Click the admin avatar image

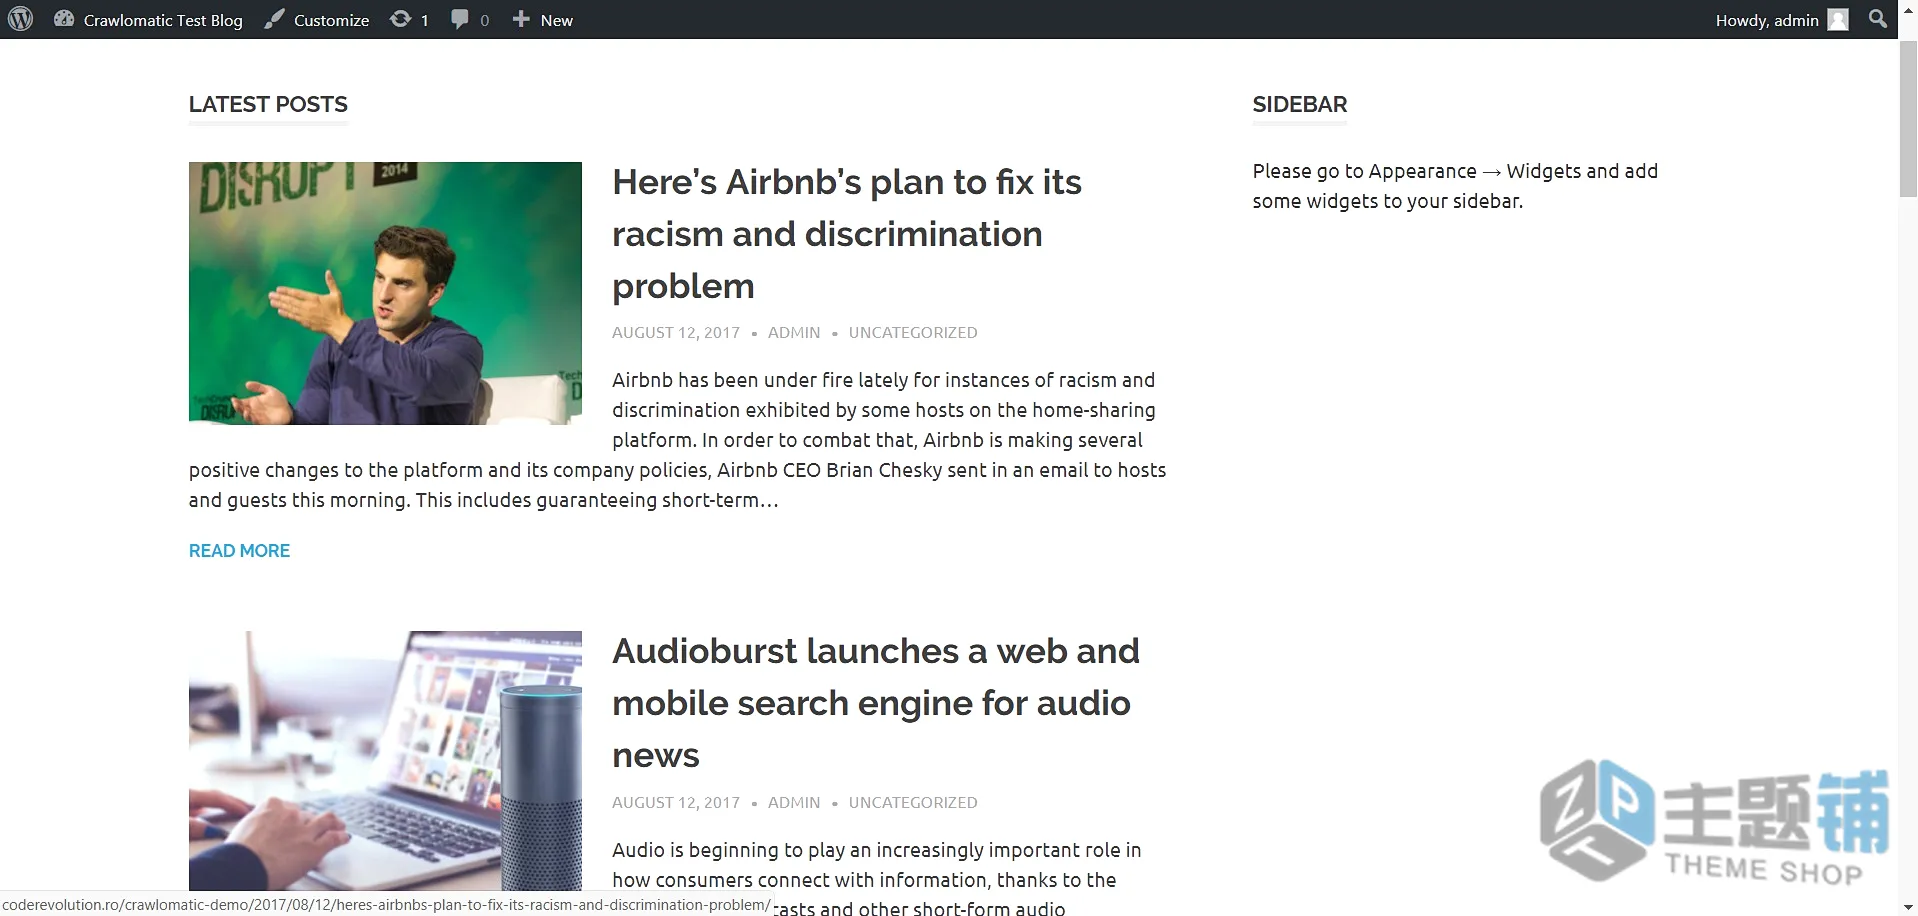point(1838,20)
